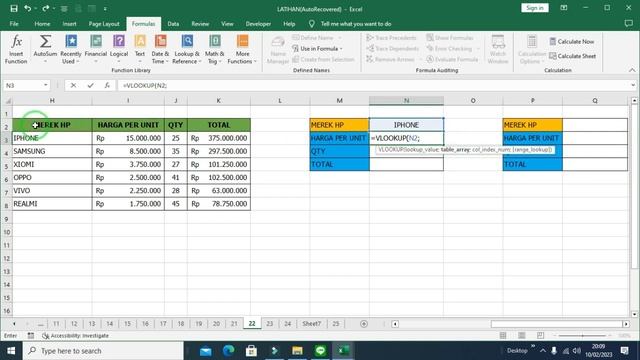The height and width of the screenshot is (360, 640).
Task: Open the comments icon at the top right
Action: coord(629,24)
